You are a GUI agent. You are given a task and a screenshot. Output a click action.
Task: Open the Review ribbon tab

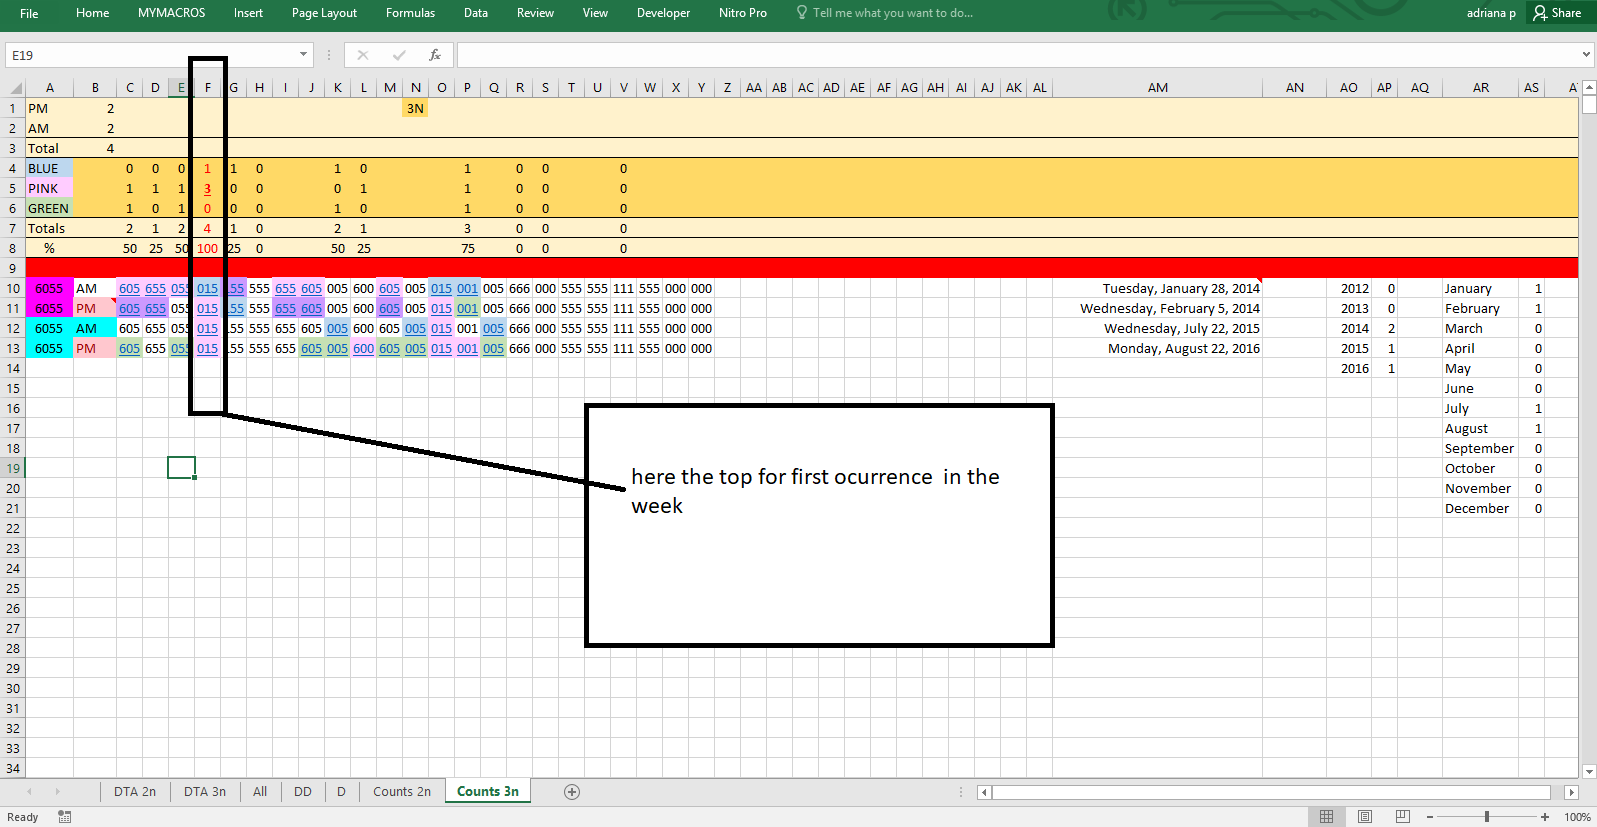click(535, 13)
